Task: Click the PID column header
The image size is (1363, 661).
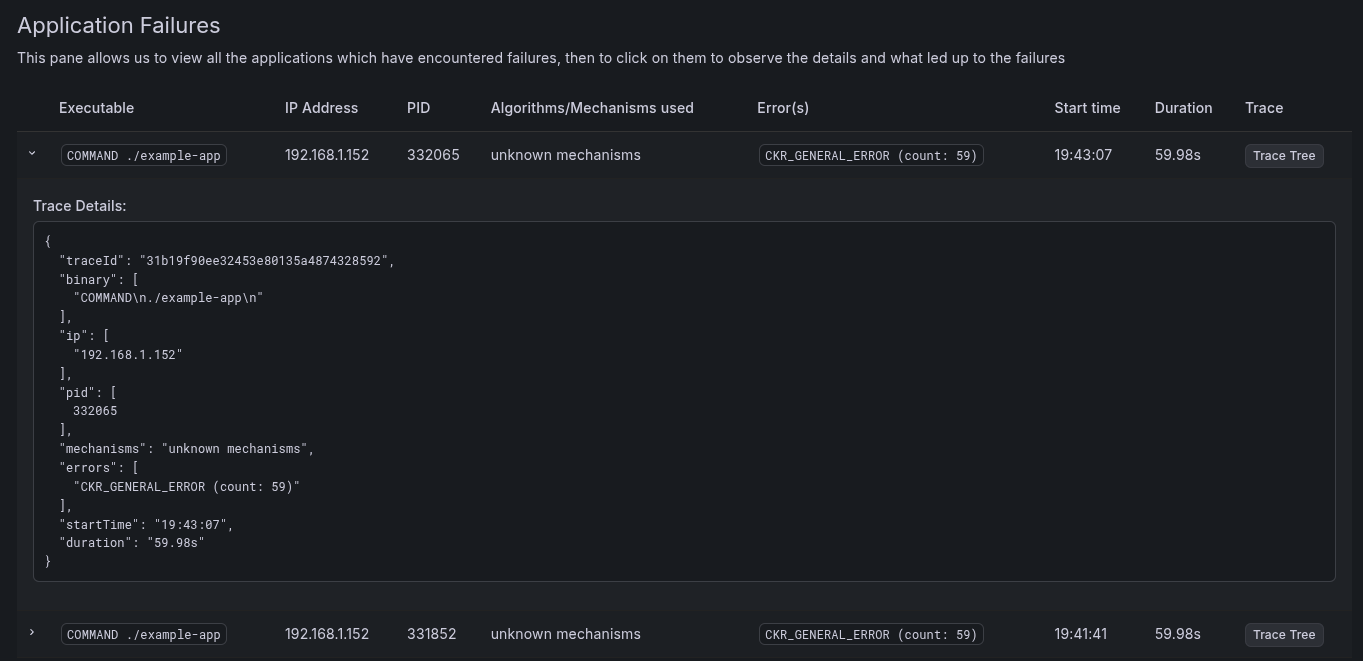Action: click(x=419, y=108)
